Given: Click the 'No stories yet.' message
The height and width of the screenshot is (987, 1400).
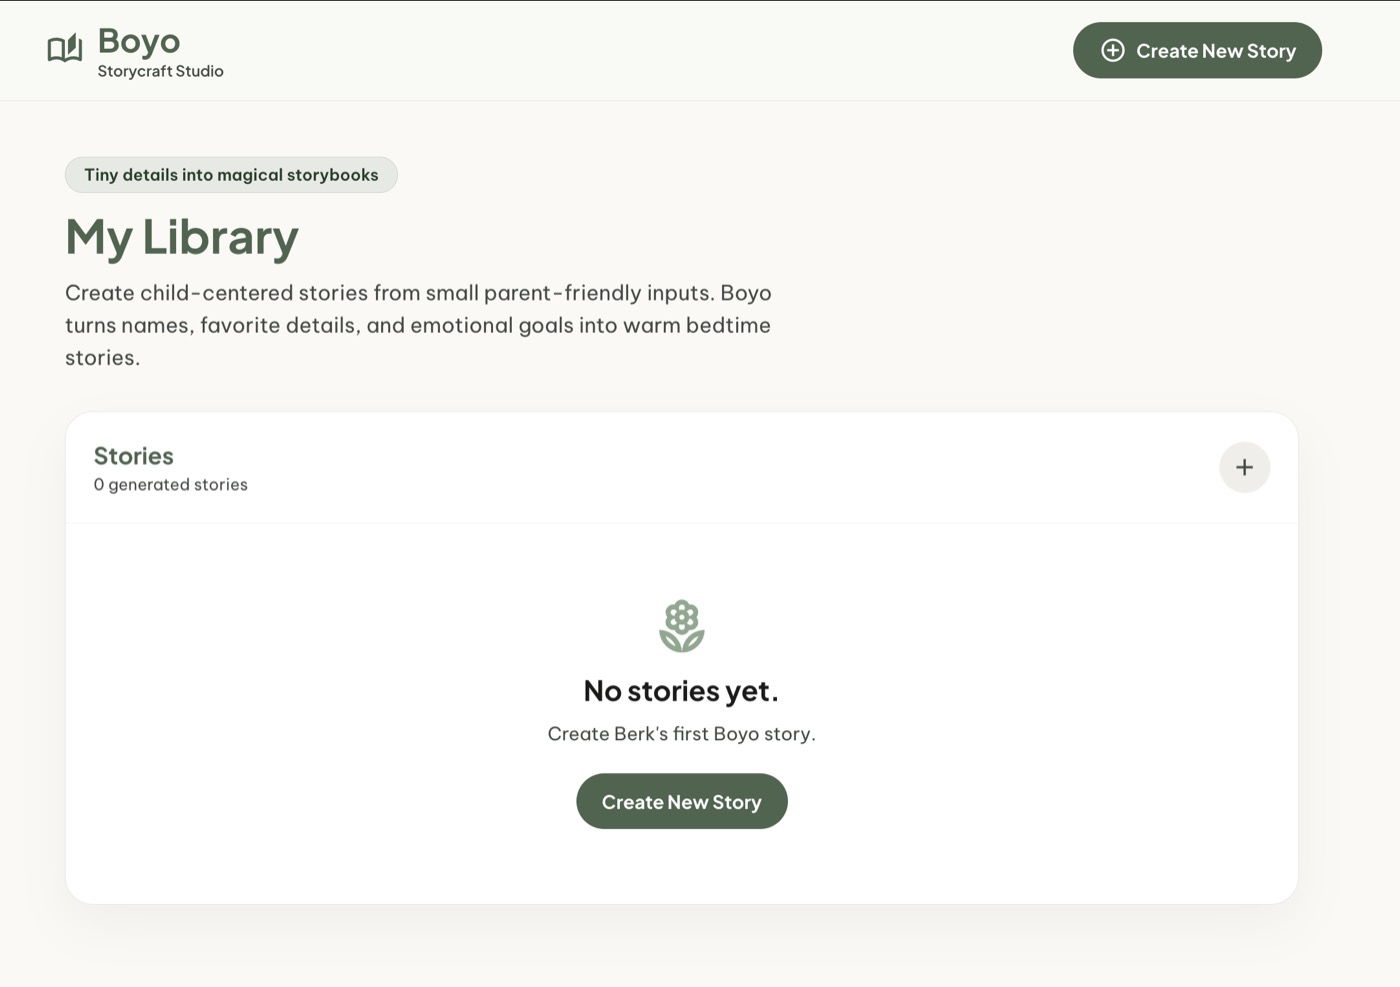Looking at the screenshot, I should pyautogui.click(x=681, y=691).
